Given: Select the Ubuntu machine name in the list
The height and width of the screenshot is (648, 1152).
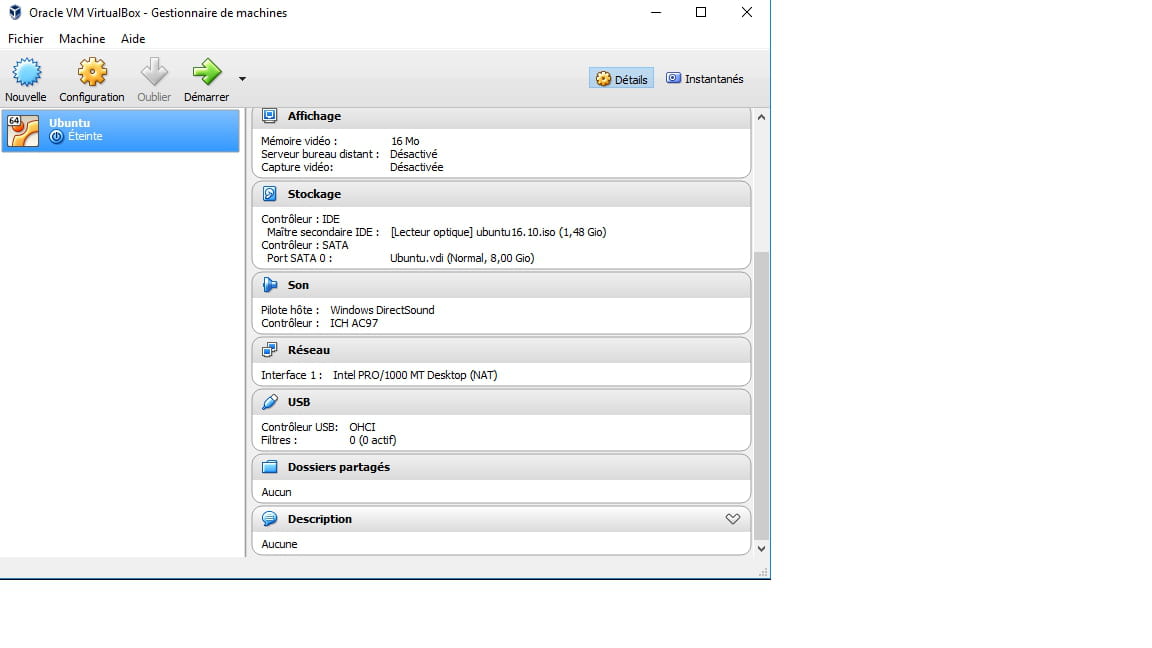Looking at the screenshot, I should tap(70, 123).
